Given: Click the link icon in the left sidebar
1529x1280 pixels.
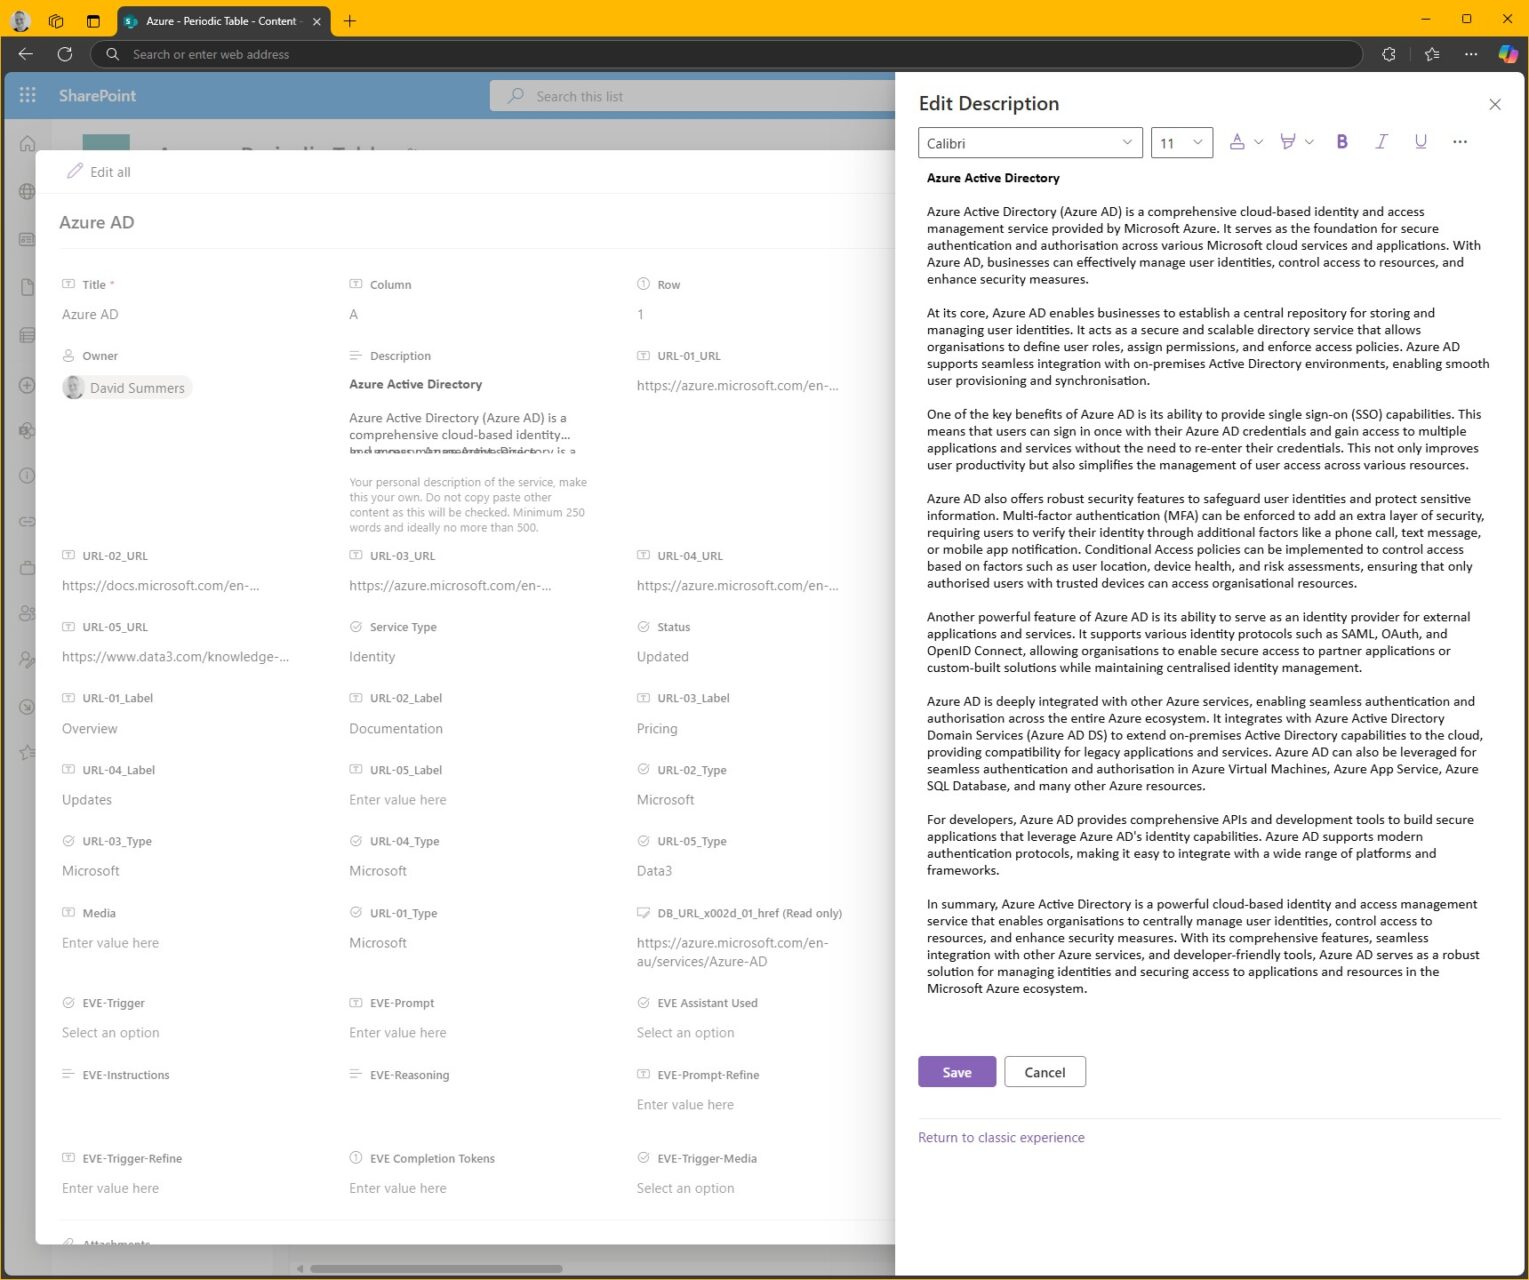Looking at the screenshot, I should pyautogui.click(x=26, y=521).
